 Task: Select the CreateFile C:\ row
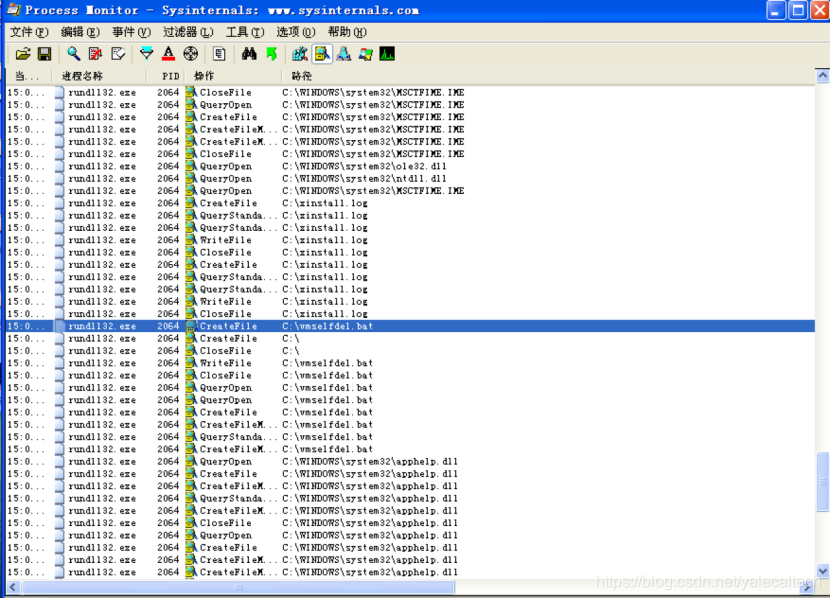(410, 338)
